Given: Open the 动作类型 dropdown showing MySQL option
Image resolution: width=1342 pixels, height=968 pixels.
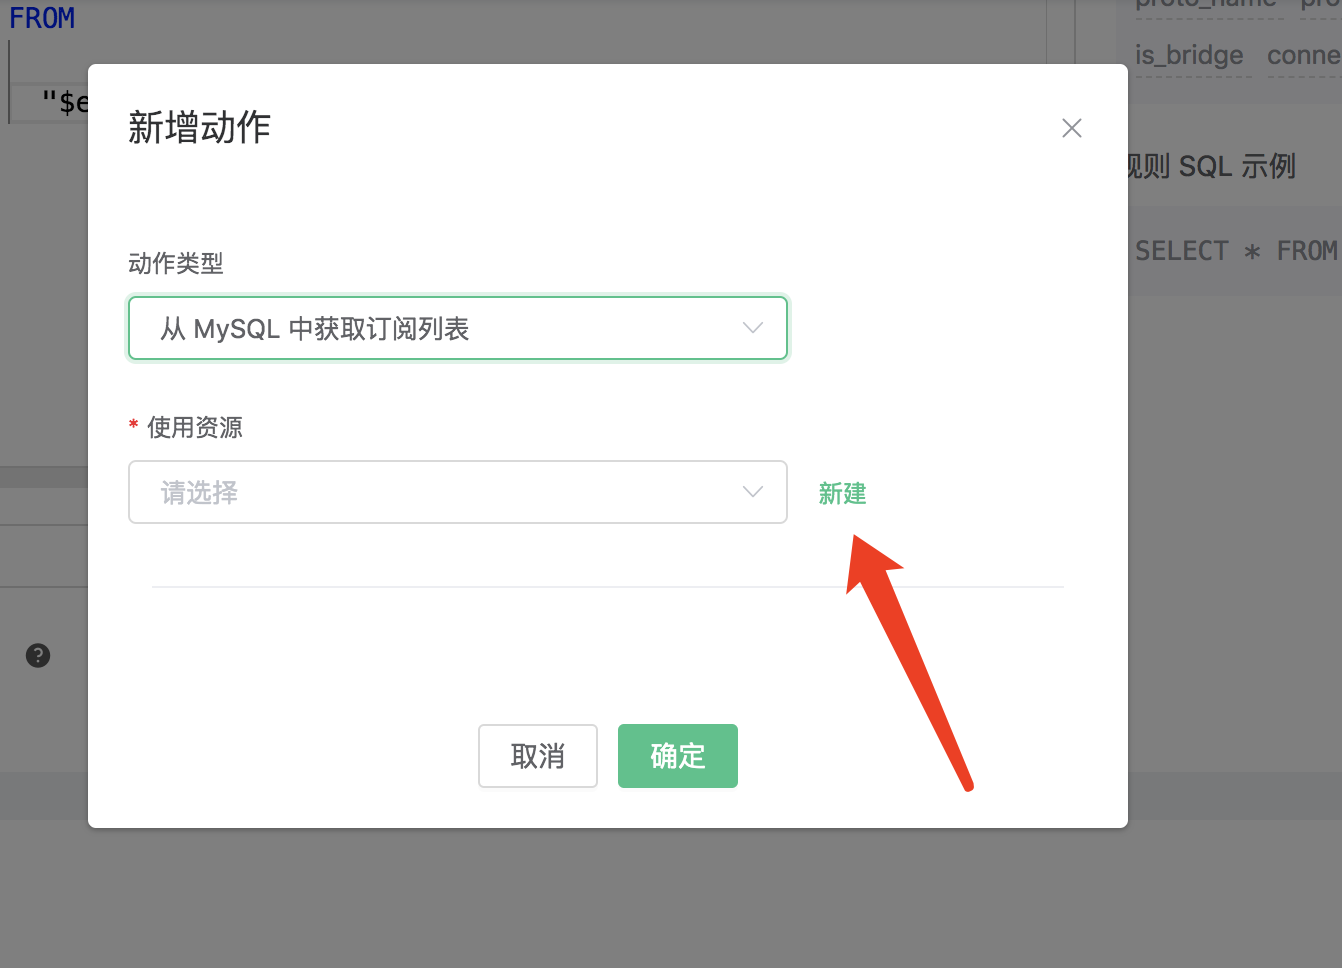Looking at the screenshot, I should [x=457, y=328].
